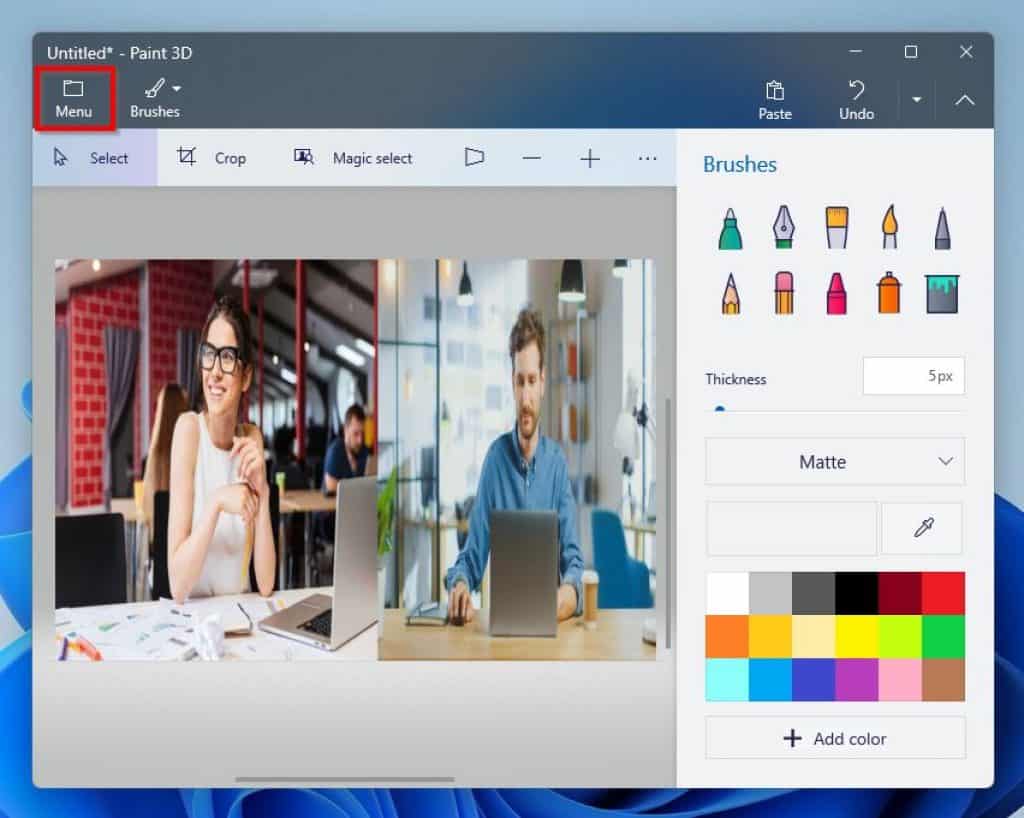
Task: Choose the lime color swatch
Action: point(900,637)
